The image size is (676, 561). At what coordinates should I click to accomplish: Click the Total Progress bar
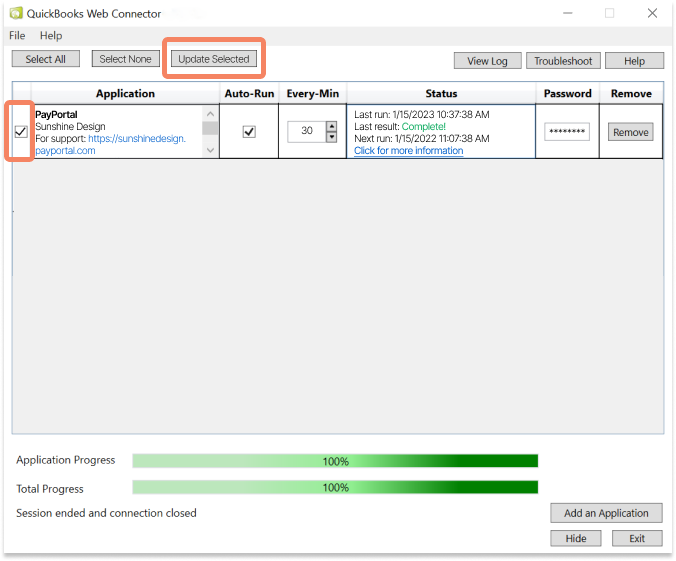[335, 487]
